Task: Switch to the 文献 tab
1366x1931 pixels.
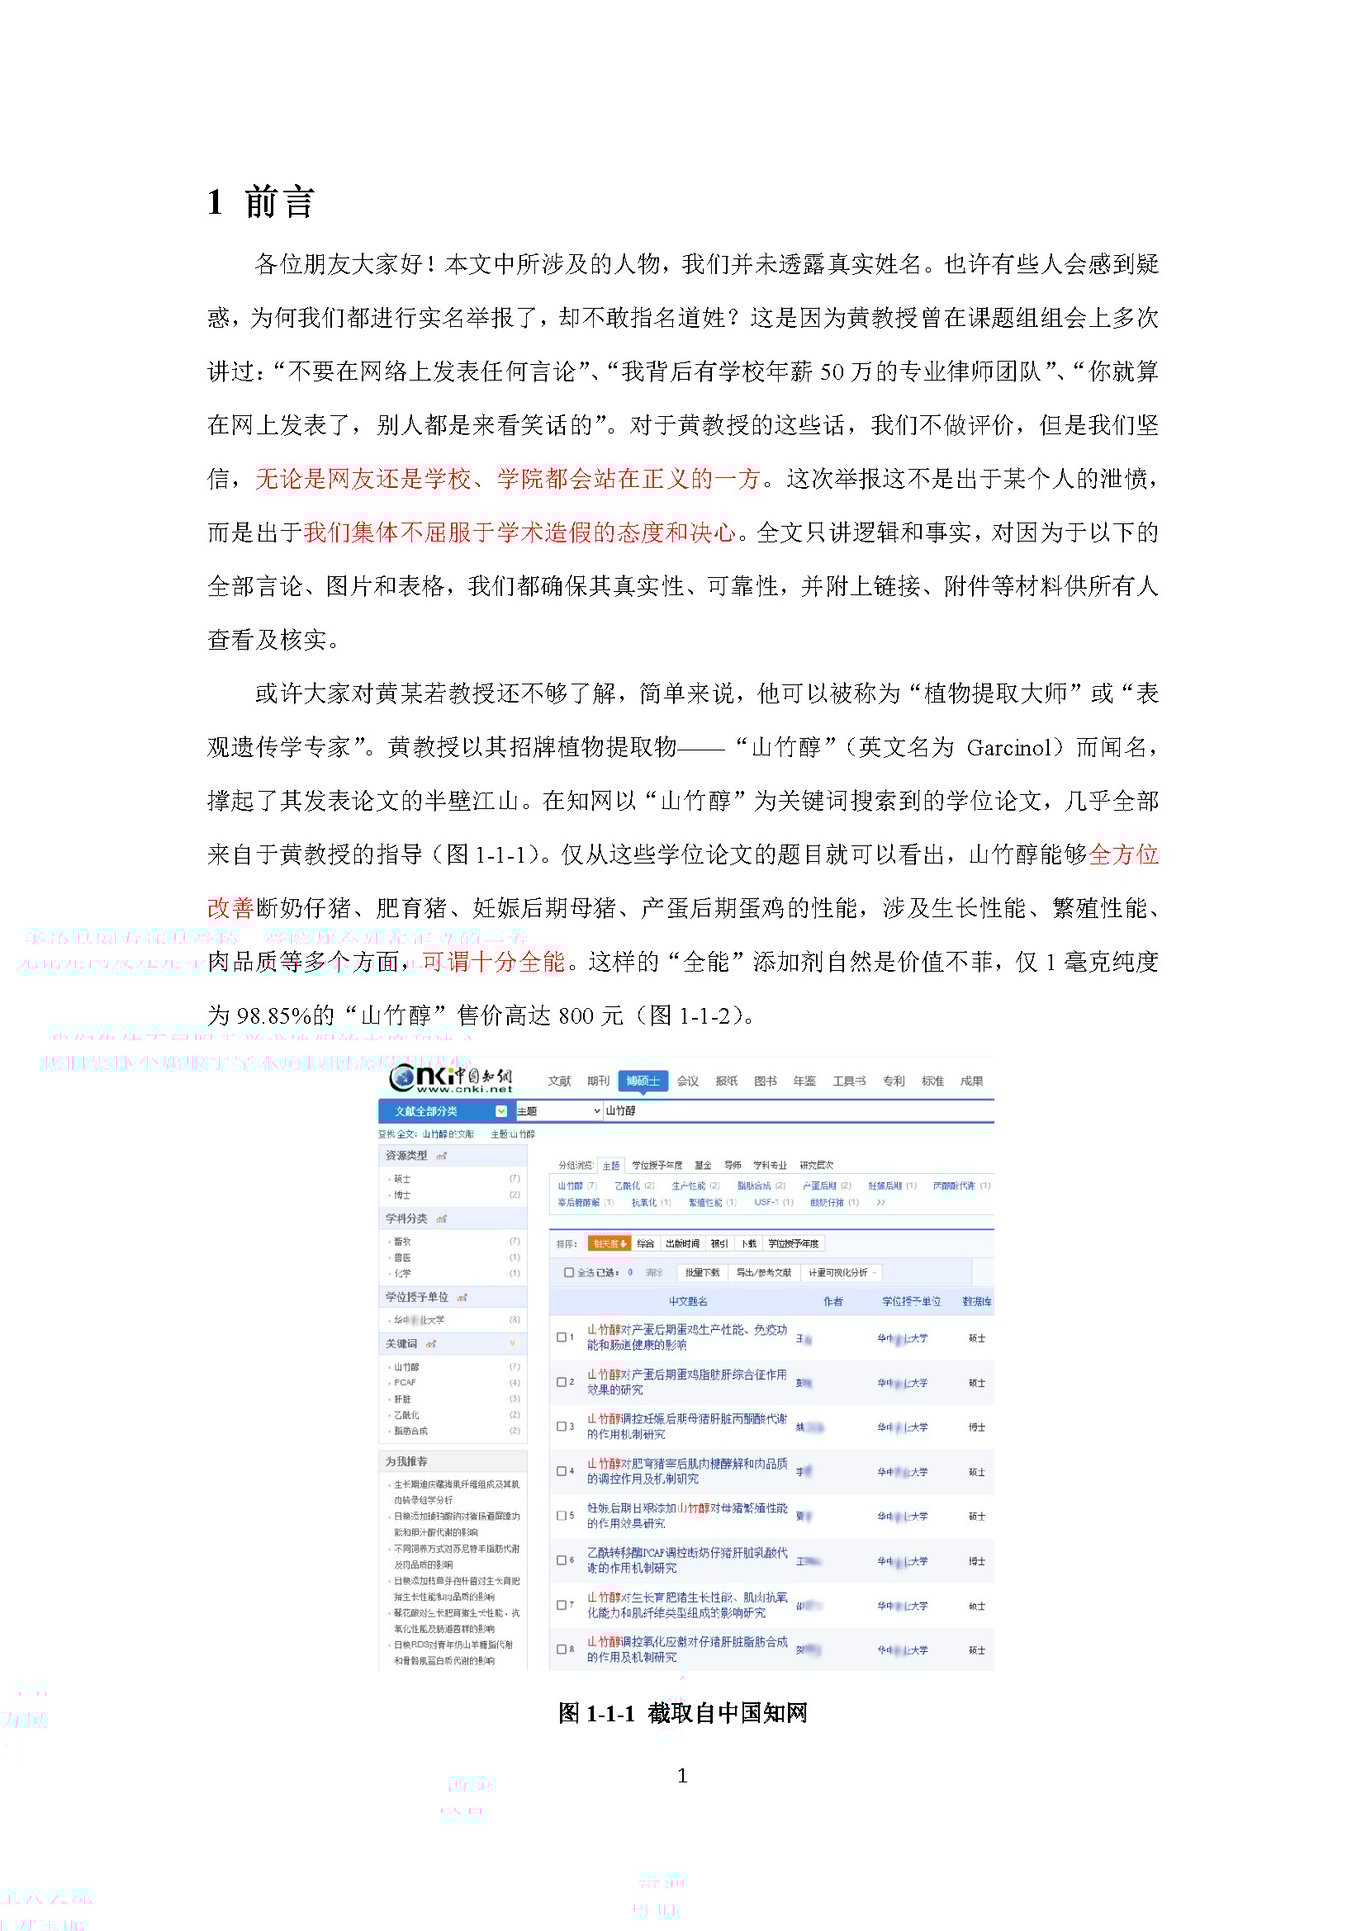Action: click(559, 1081)
